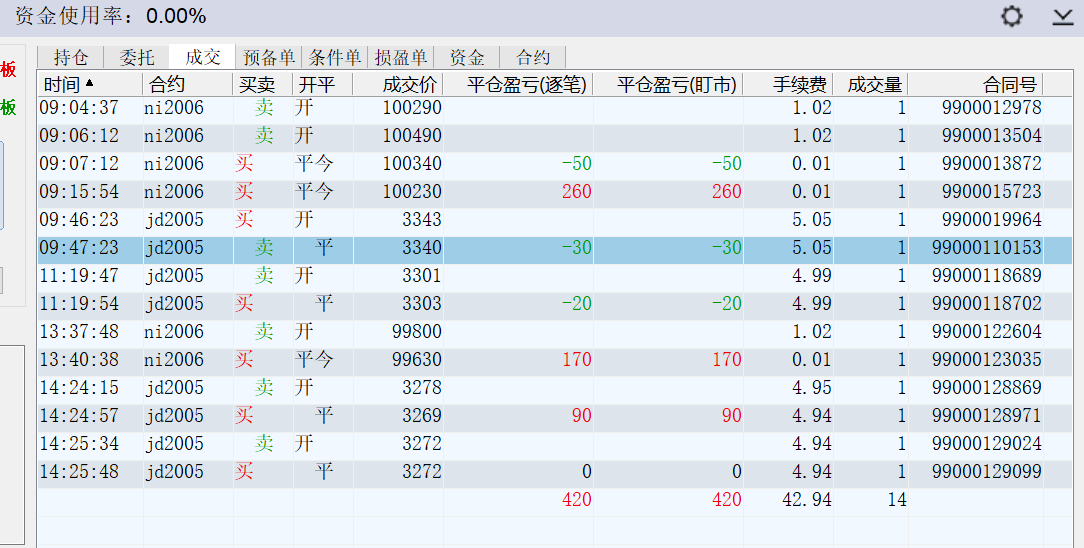This screenshot has width=1084, height=548.
Task: Click the trade price 3278
Action: [422, 388]
